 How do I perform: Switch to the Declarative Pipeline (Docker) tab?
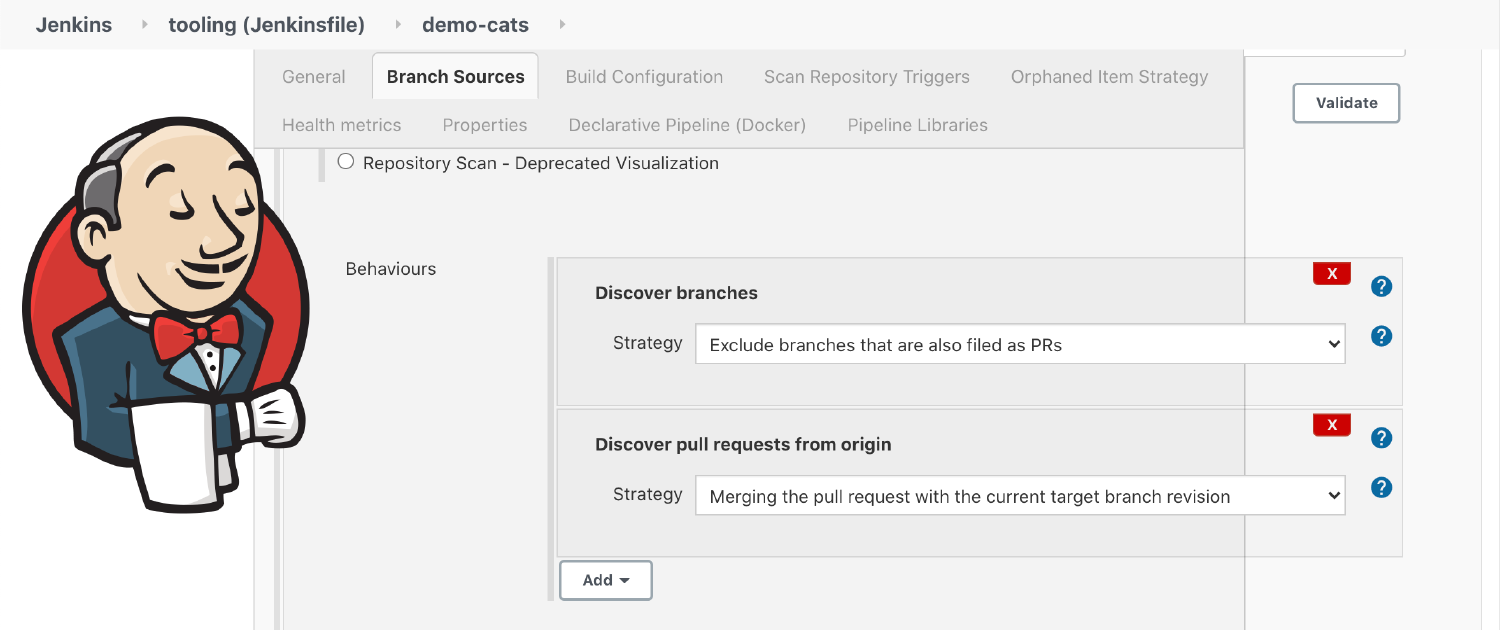pyautogui.click(x=687, y=124)
